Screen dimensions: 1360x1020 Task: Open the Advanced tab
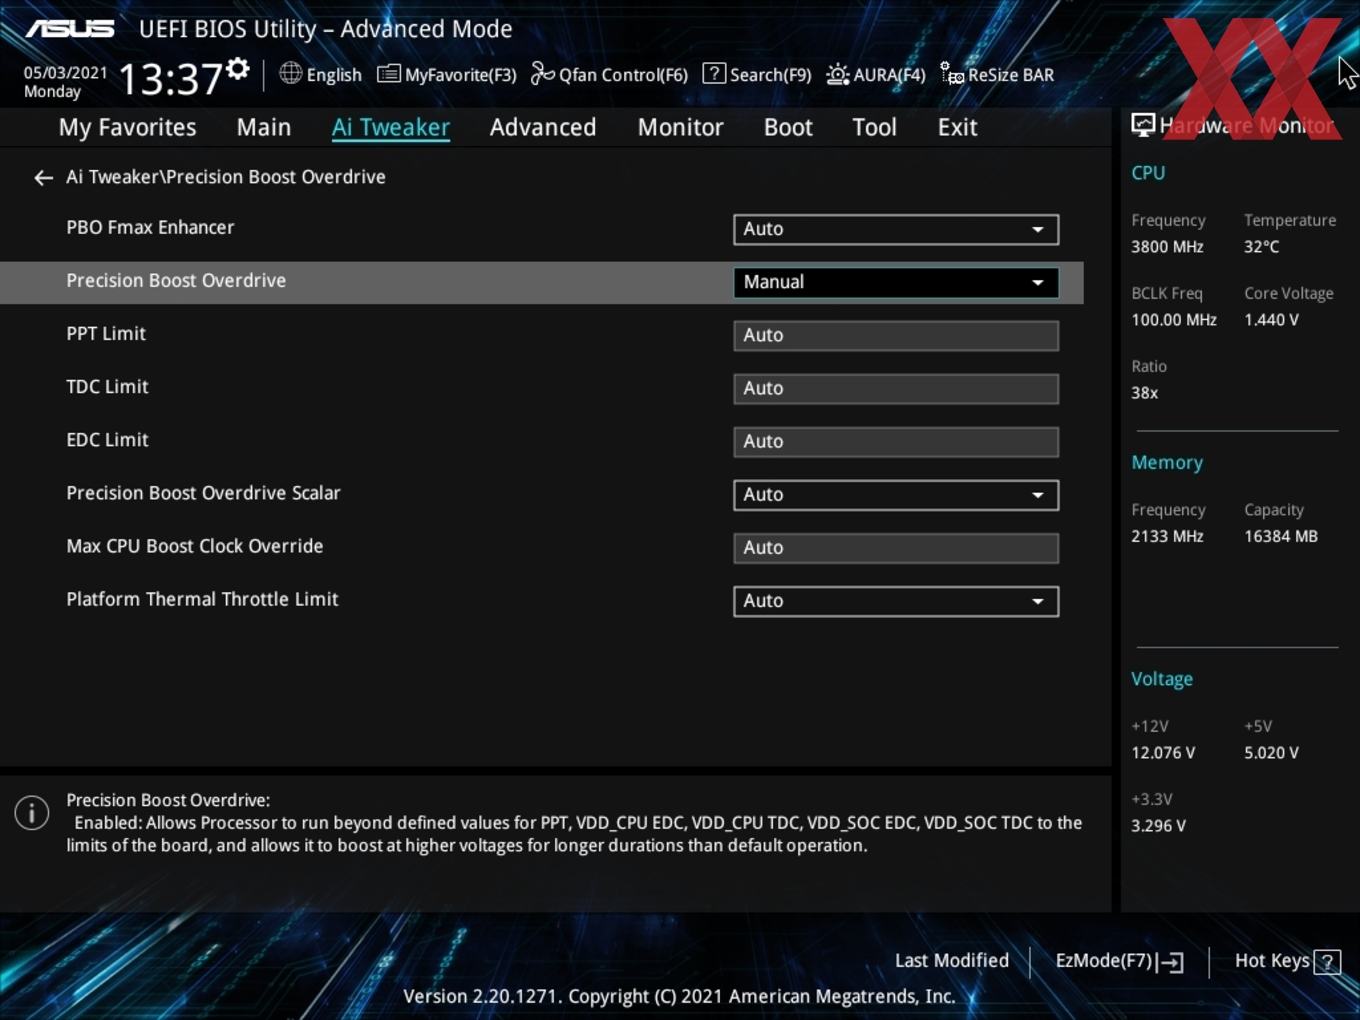point(543,127)
